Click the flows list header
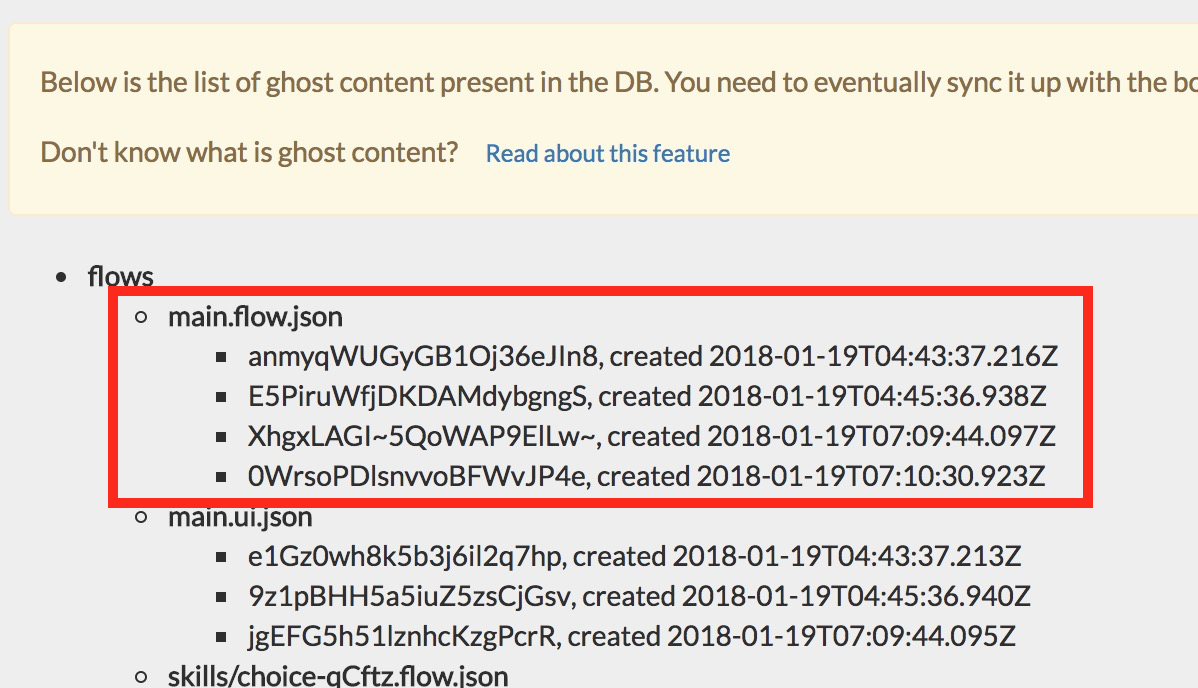The image size is (1198, 688). [x=120, y=276]
